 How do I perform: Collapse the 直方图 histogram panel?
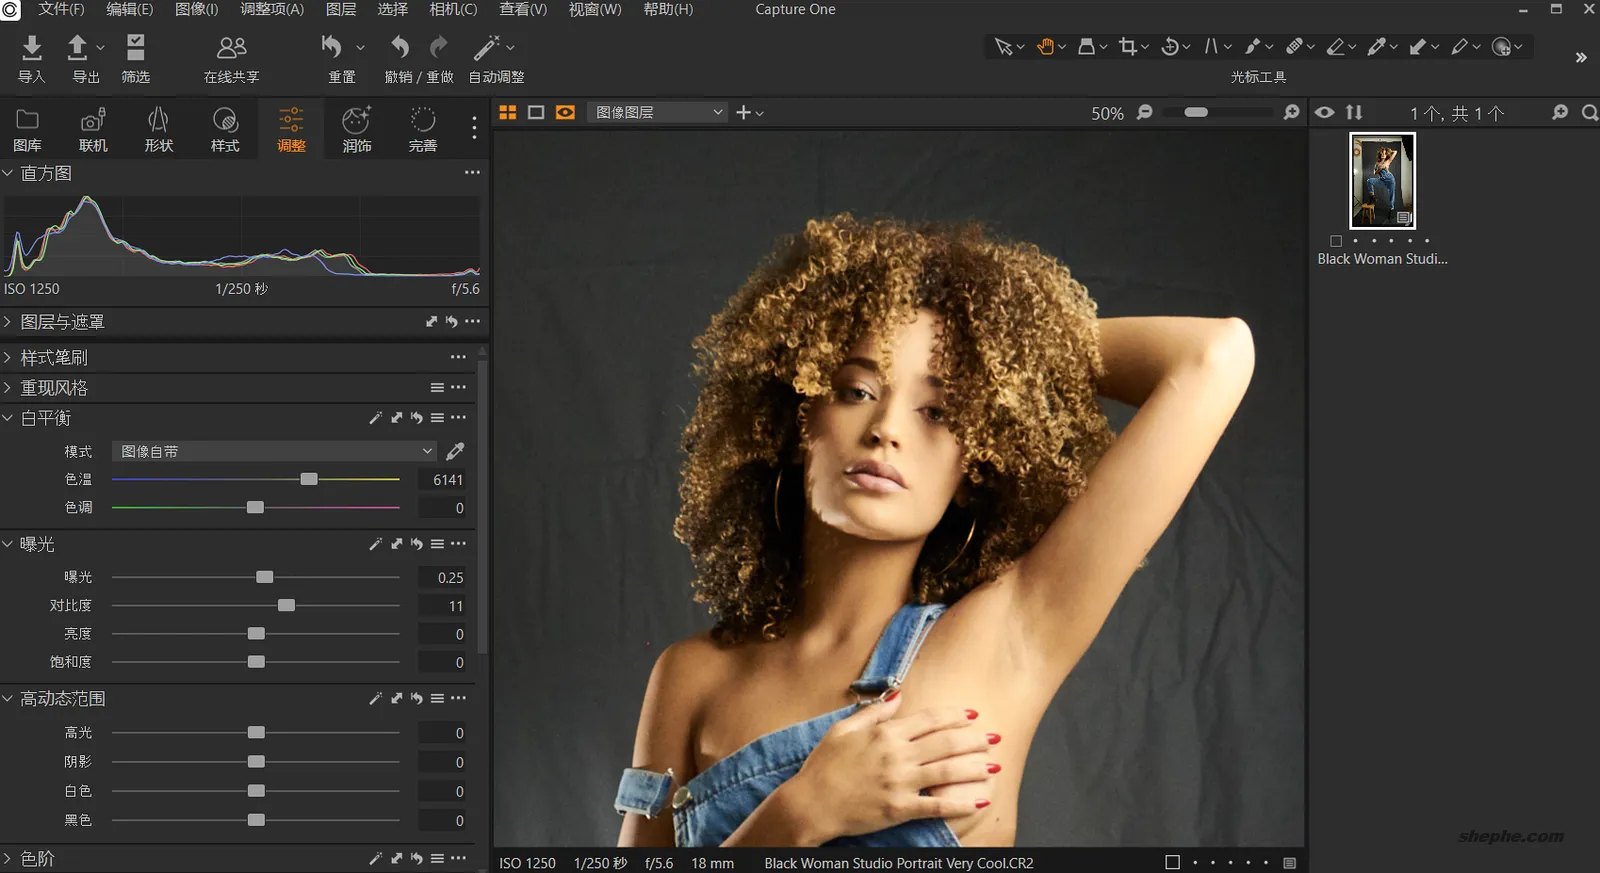click(x=8, y=173)
